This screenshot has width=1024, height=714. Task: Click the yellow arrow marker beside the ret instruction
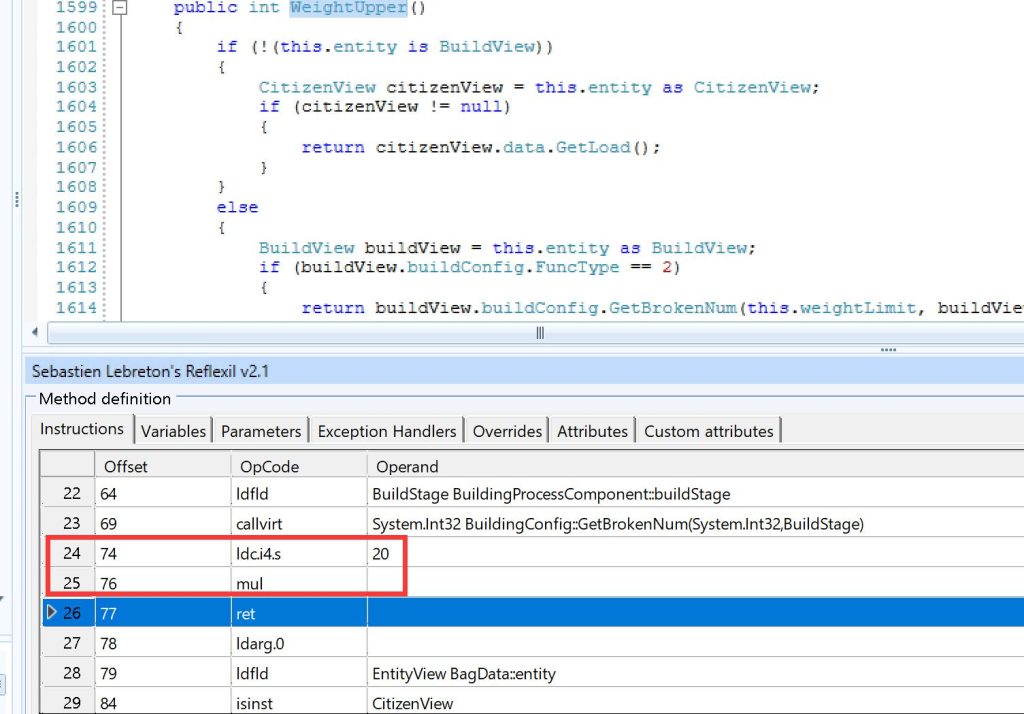(x=52, y=613)
